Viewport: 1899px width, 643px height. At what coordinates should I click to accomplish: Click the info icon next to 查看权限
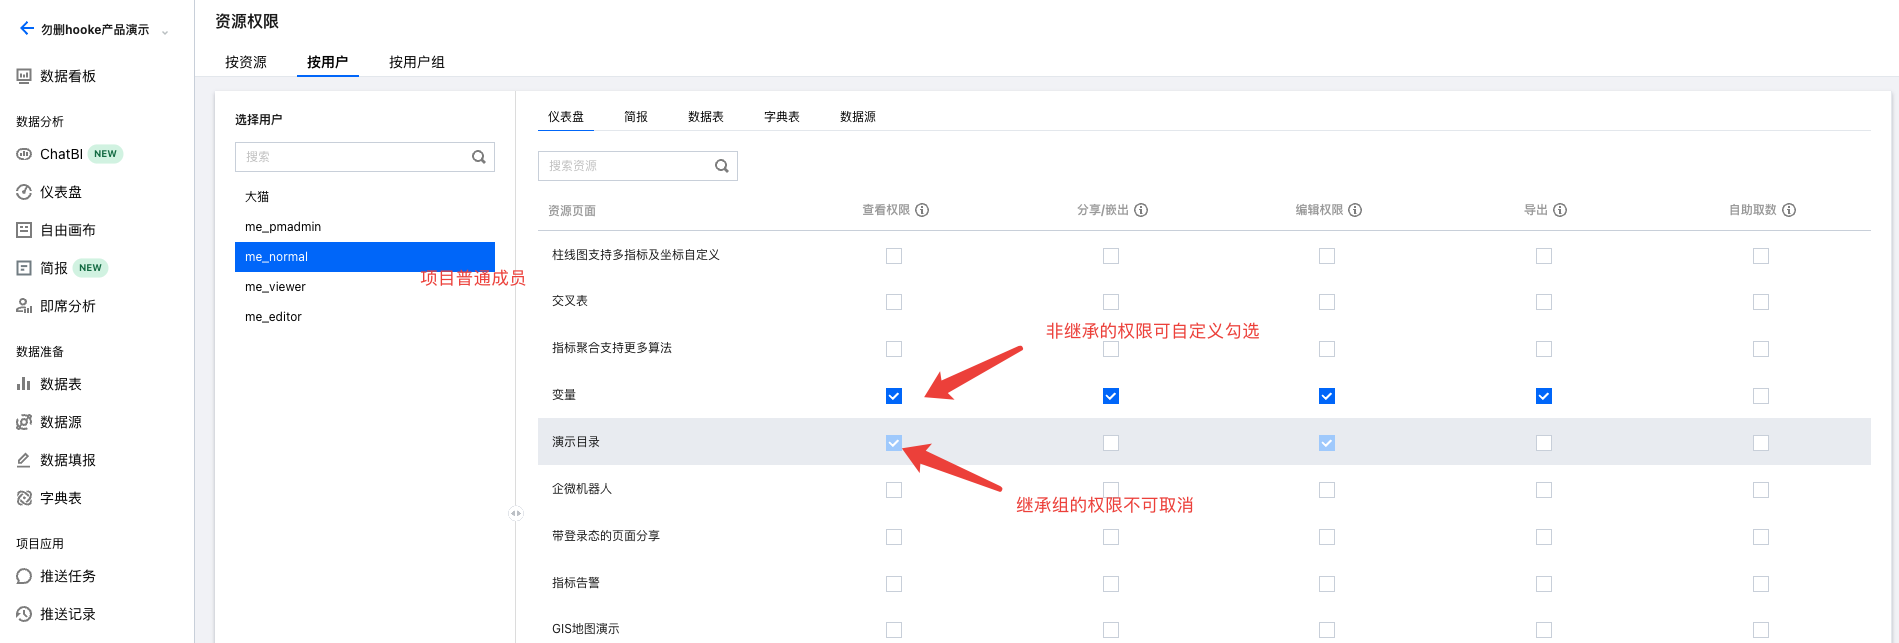[922, 210]
